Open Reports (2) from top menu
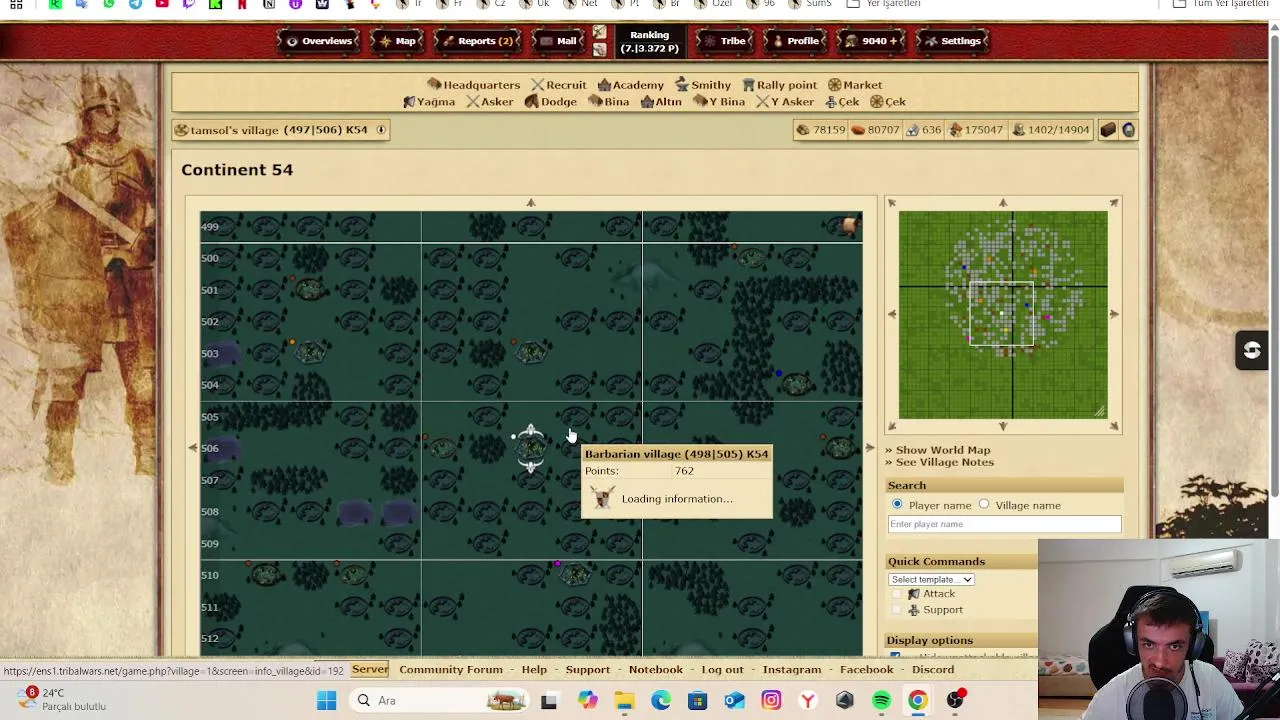Screen dimensions: 1280x720 point(476,41)
